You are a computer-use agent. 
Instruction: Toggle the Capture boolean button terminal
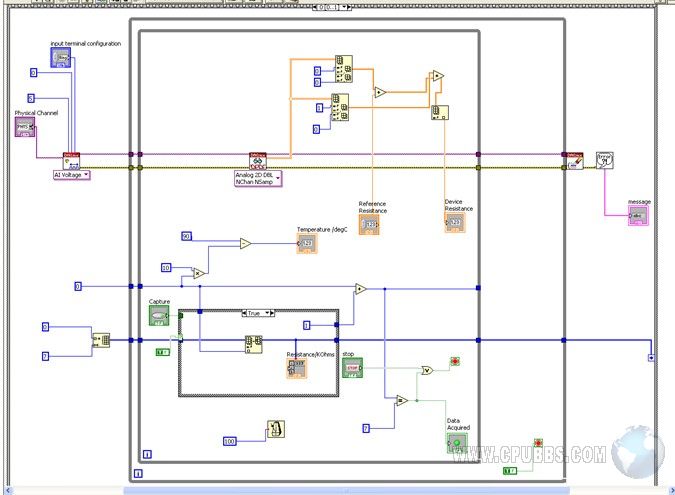point(159,316)
